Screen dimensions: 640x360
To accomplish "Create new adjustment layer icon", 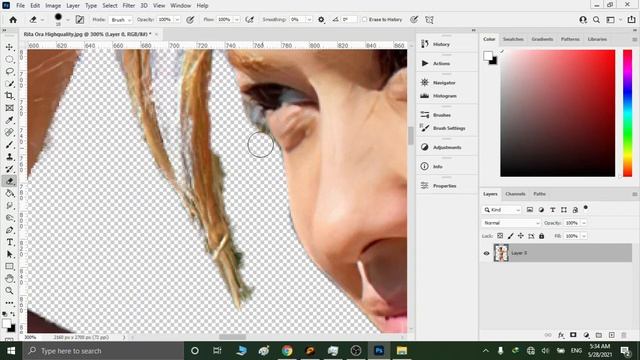I will 586,335.
